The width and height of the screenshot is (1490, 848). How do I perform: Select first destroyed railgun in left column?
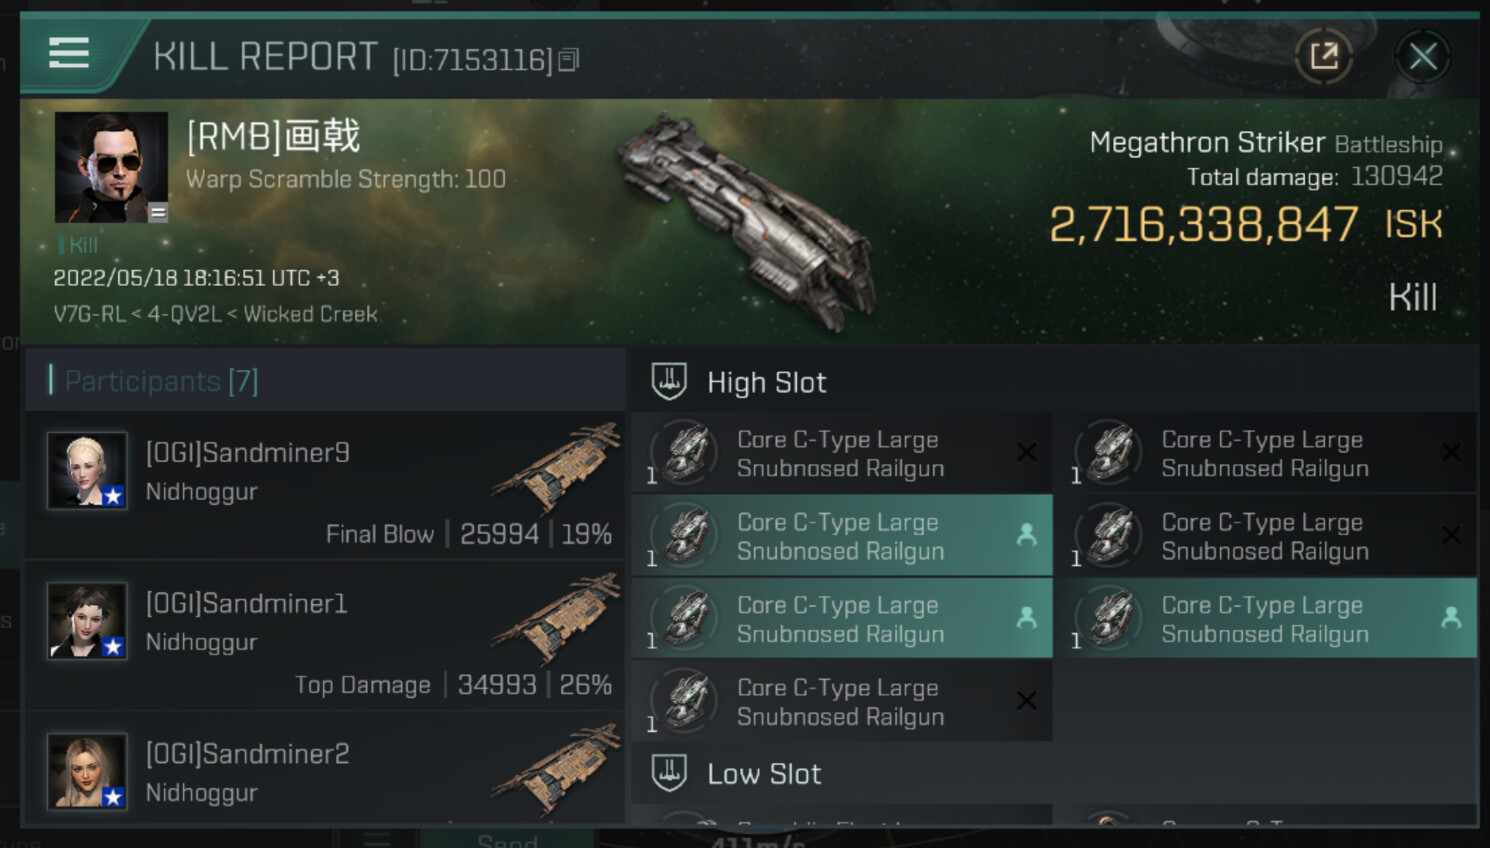(841, 454)
